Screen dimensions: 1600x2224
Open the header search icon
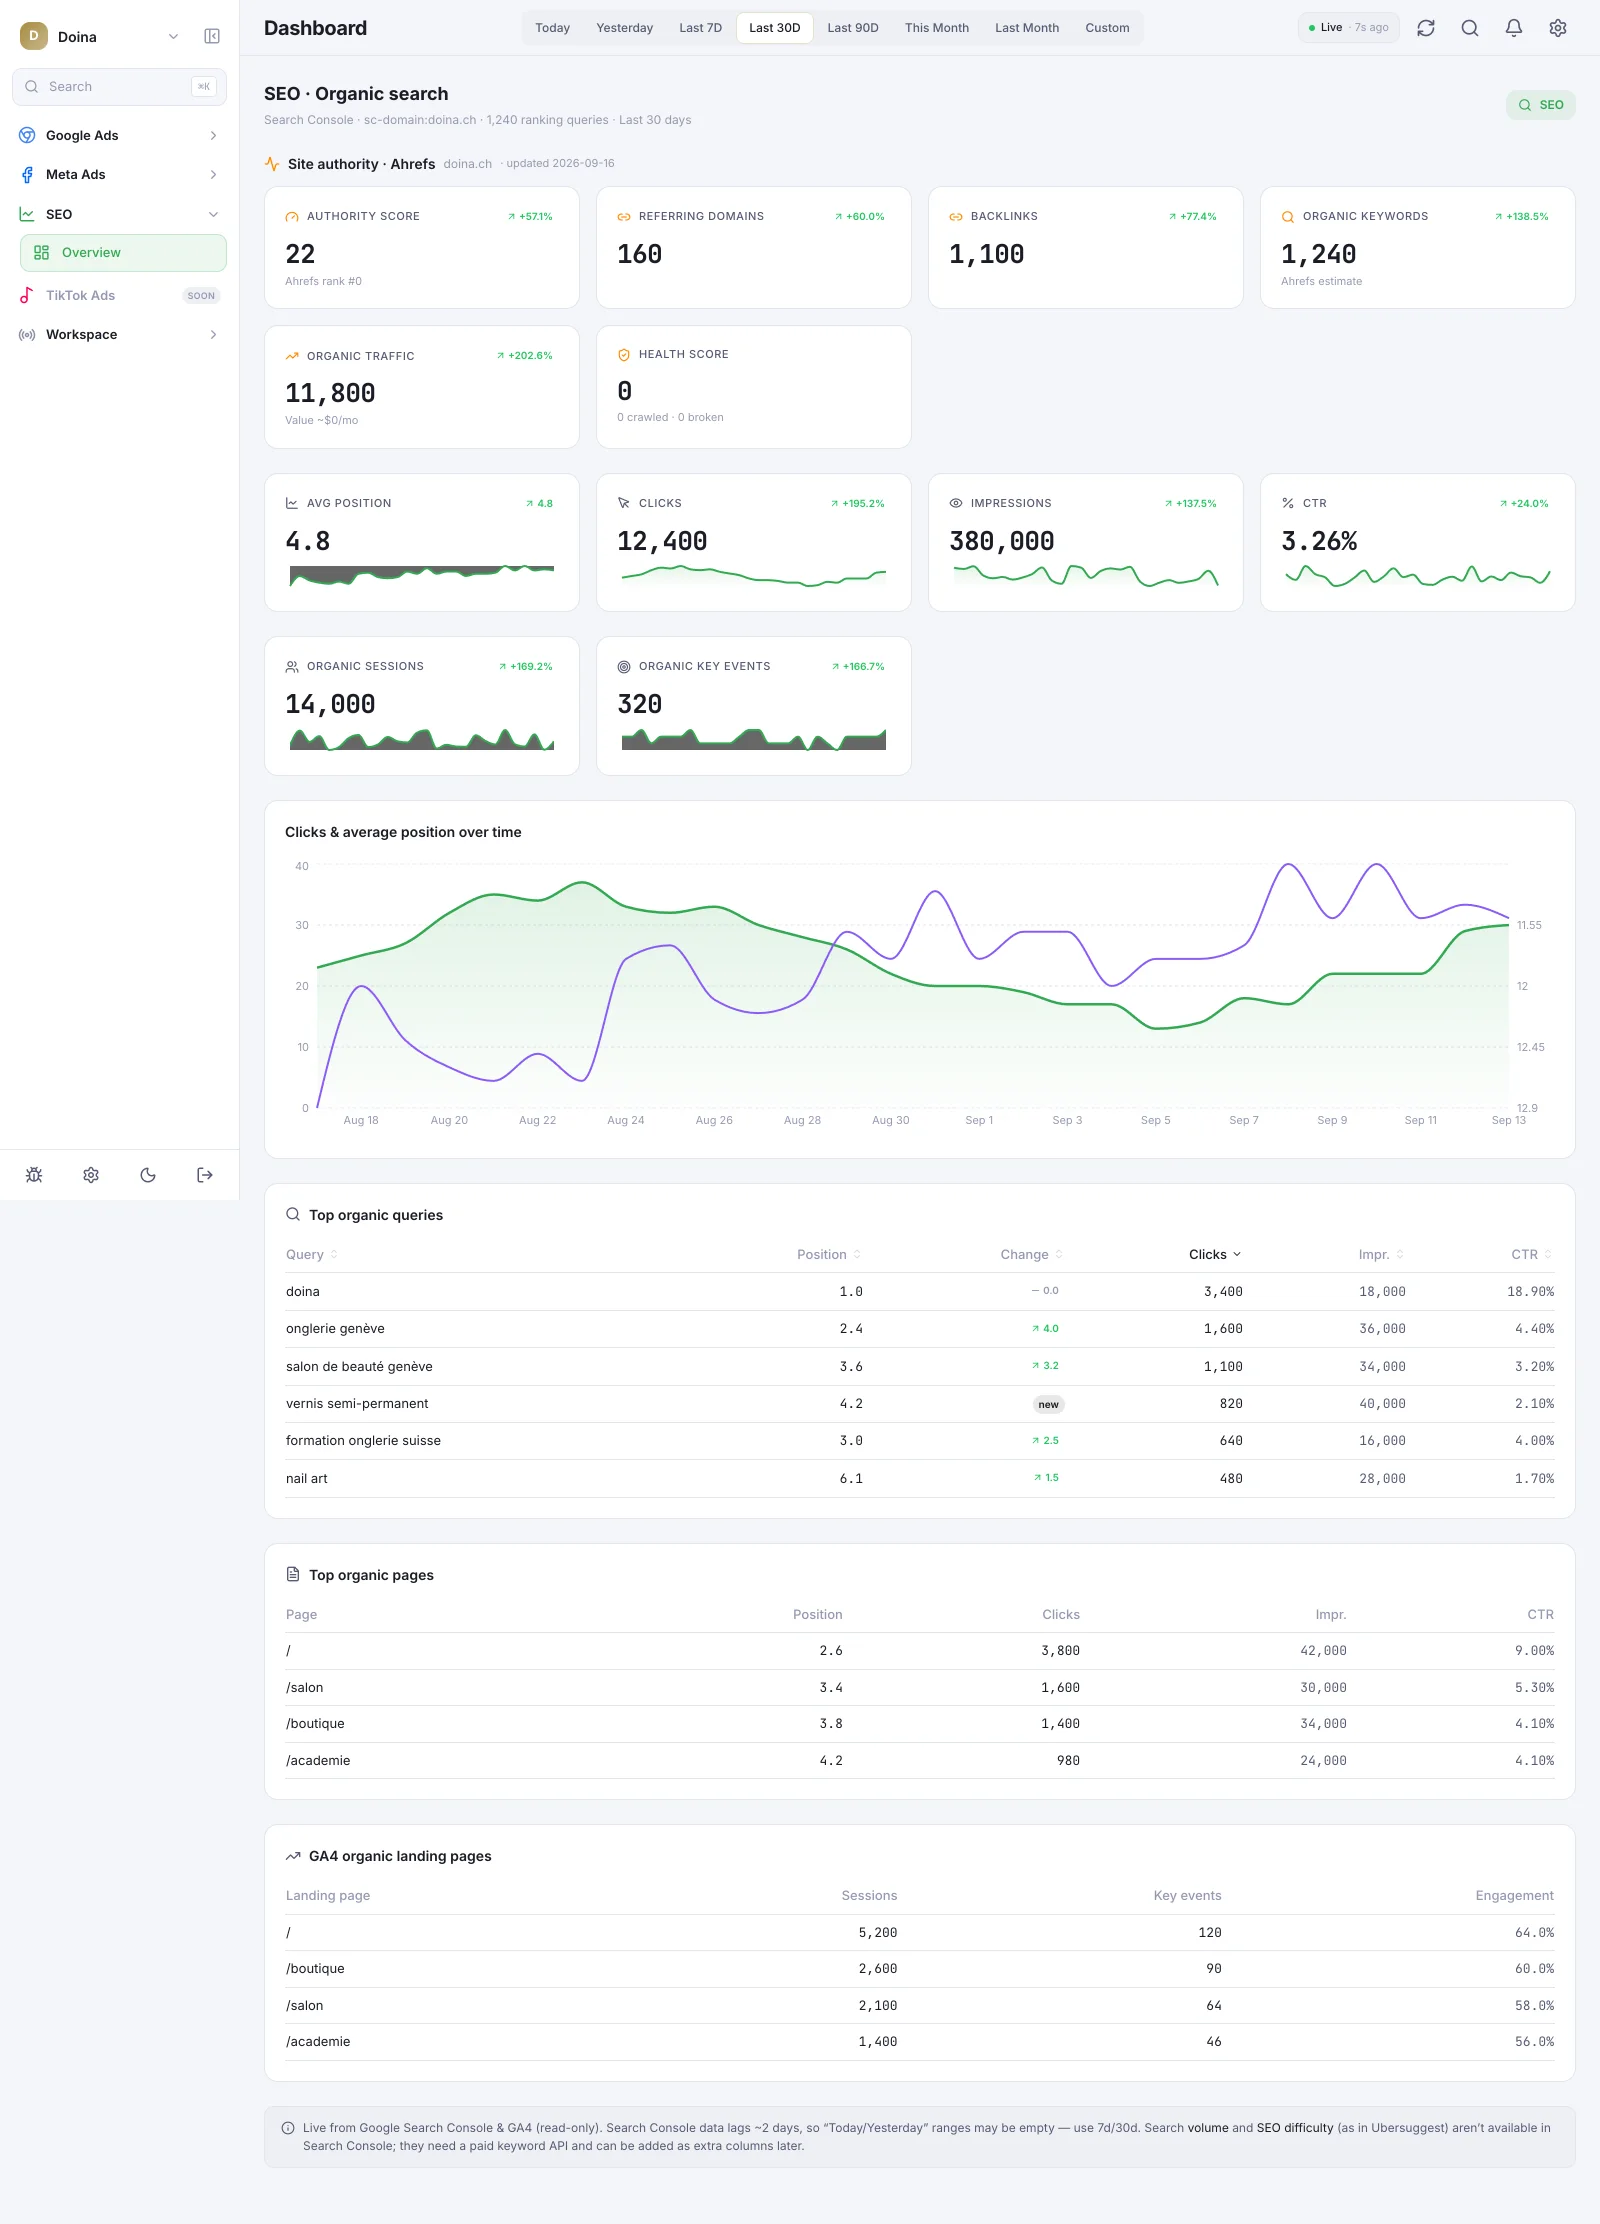[1470, 28]
